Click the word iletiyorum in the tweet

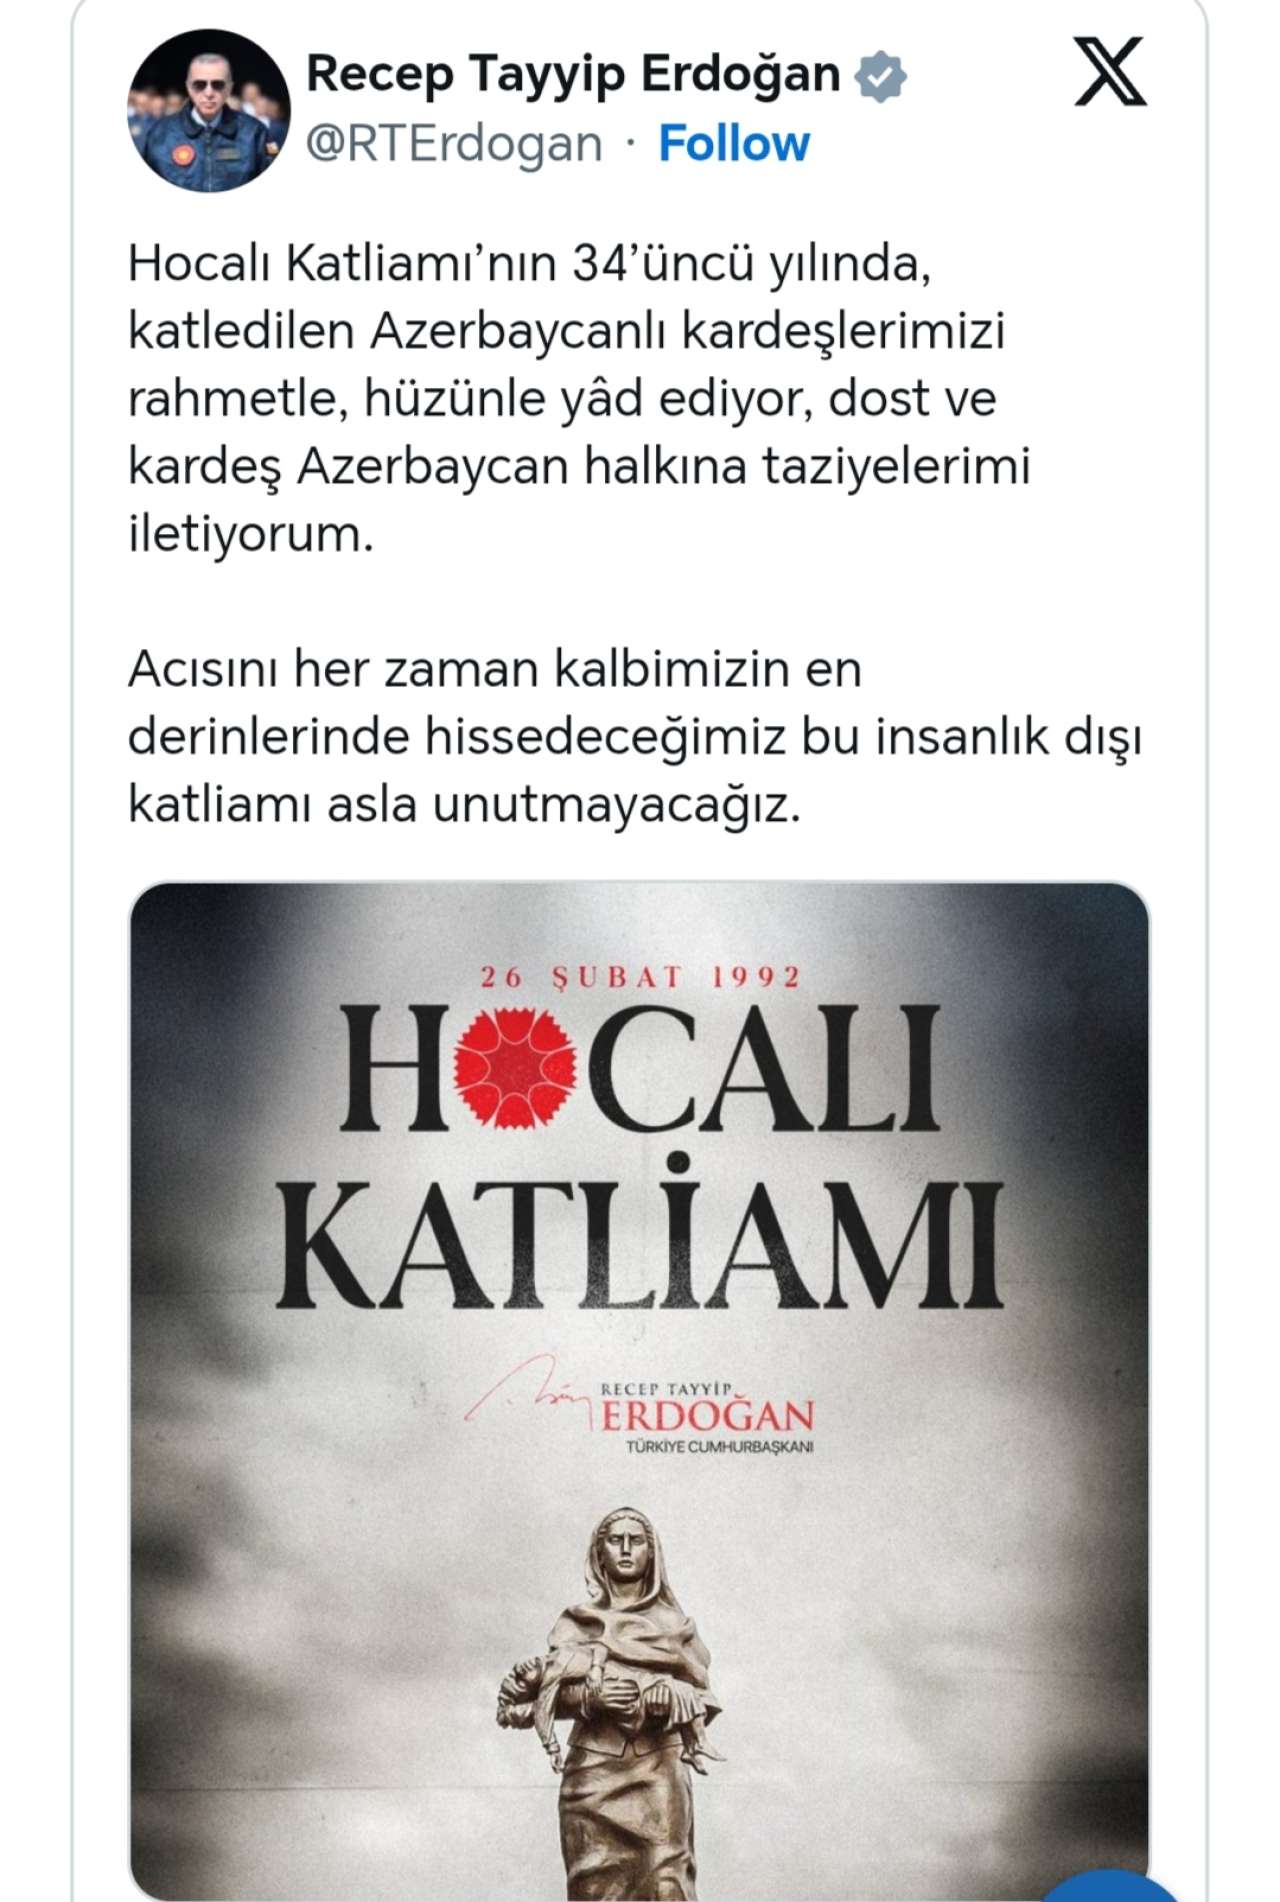[251, 533]
